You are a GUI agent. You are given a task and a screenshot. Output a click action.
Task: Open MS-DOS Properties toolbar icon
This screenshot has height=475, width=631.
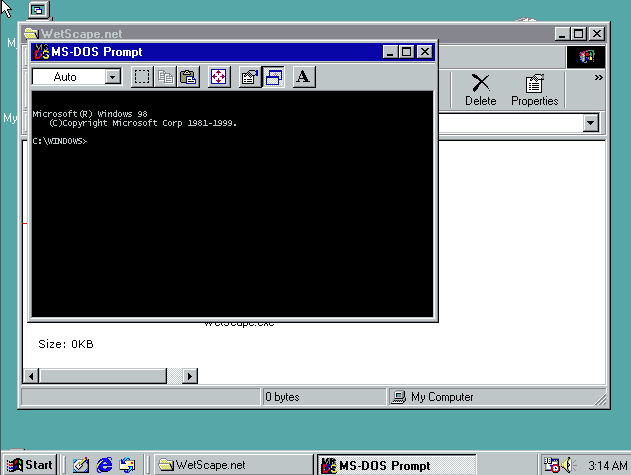(x=250, y=77)
